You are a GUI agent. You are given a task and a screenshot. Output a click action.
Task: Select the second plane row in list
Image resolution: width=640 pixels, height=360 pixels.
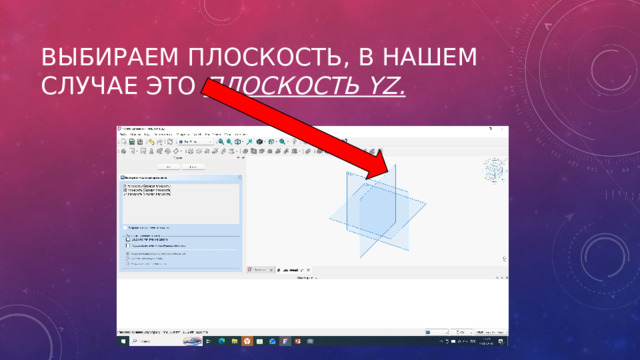[x=147, y=190]
